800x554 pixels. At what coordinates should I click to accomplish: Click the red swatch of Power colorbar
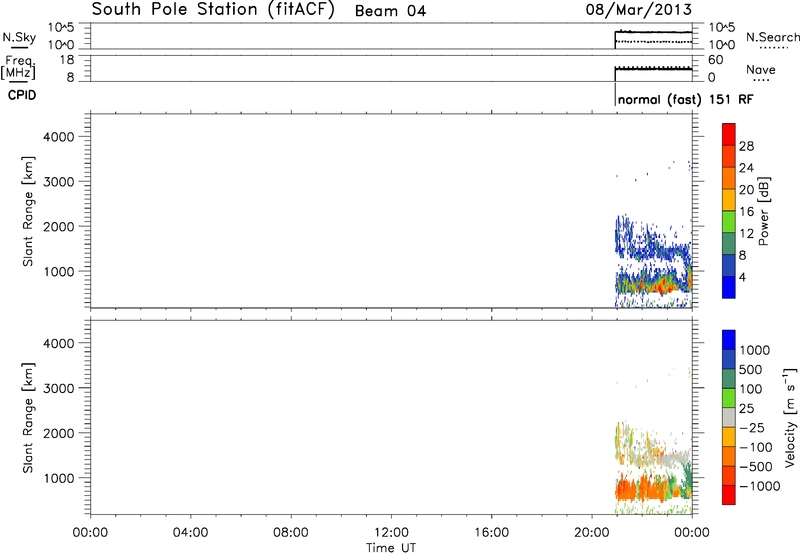point(729,132)
